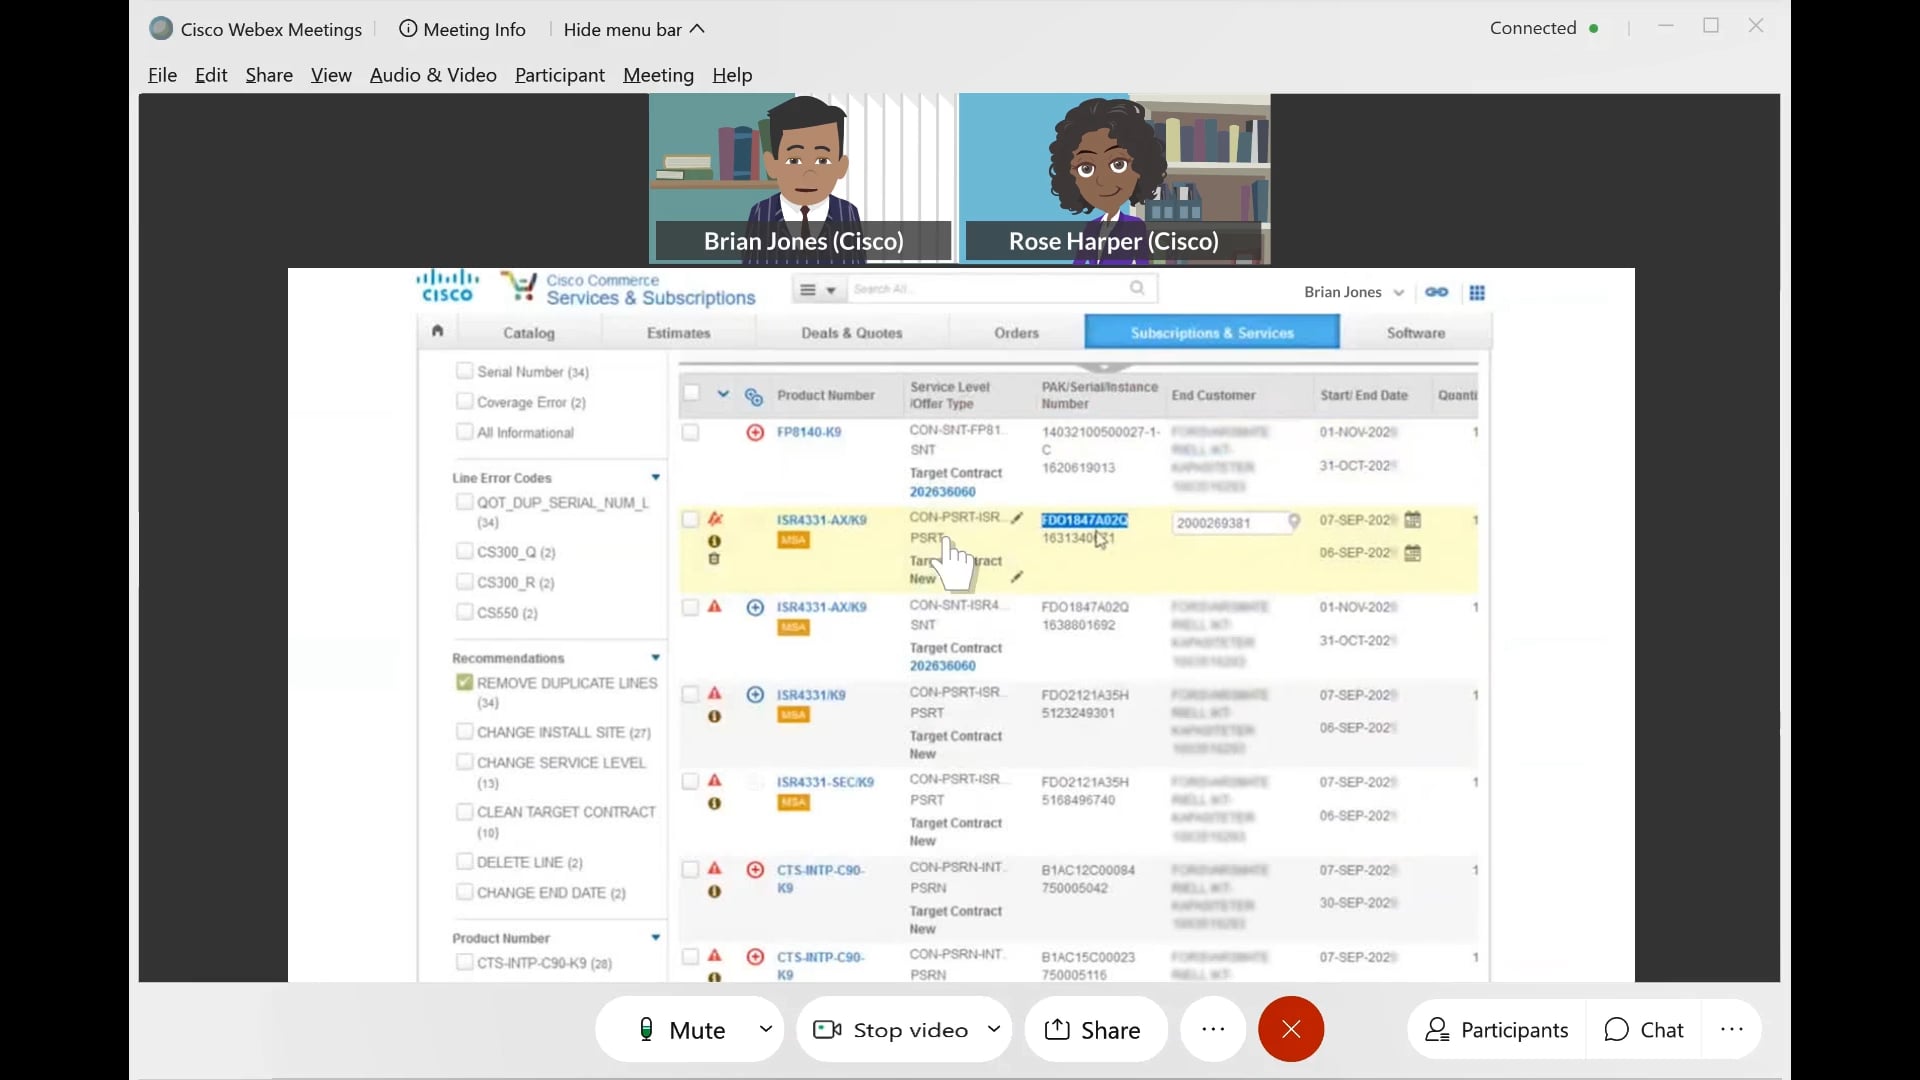This screenshot has height=1080, width=1920.
Task: Collapse the Product Number section
Action: [656, 938]
